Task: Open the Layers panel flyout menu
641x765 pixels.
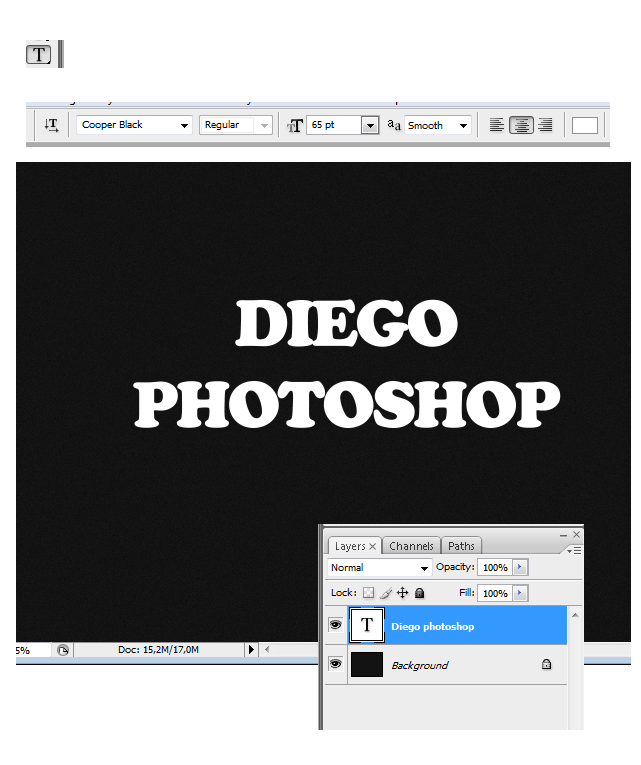Action: click(574, 550)
